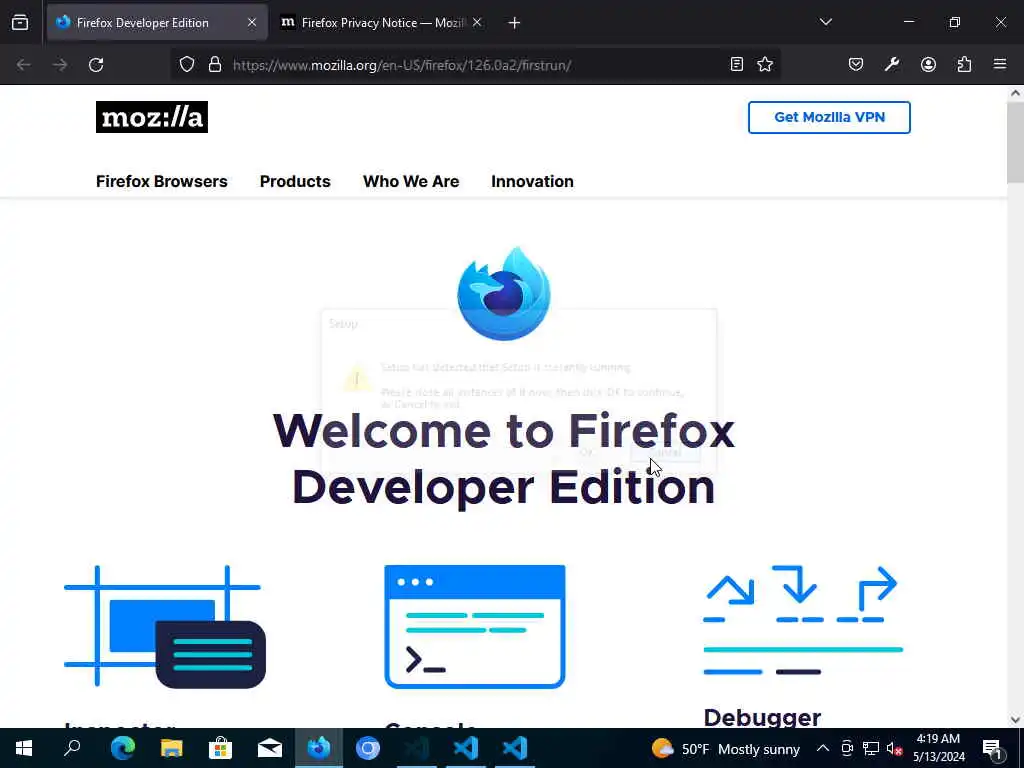
Task: Open Who We Are menu
Action: (x=411, y=181)
